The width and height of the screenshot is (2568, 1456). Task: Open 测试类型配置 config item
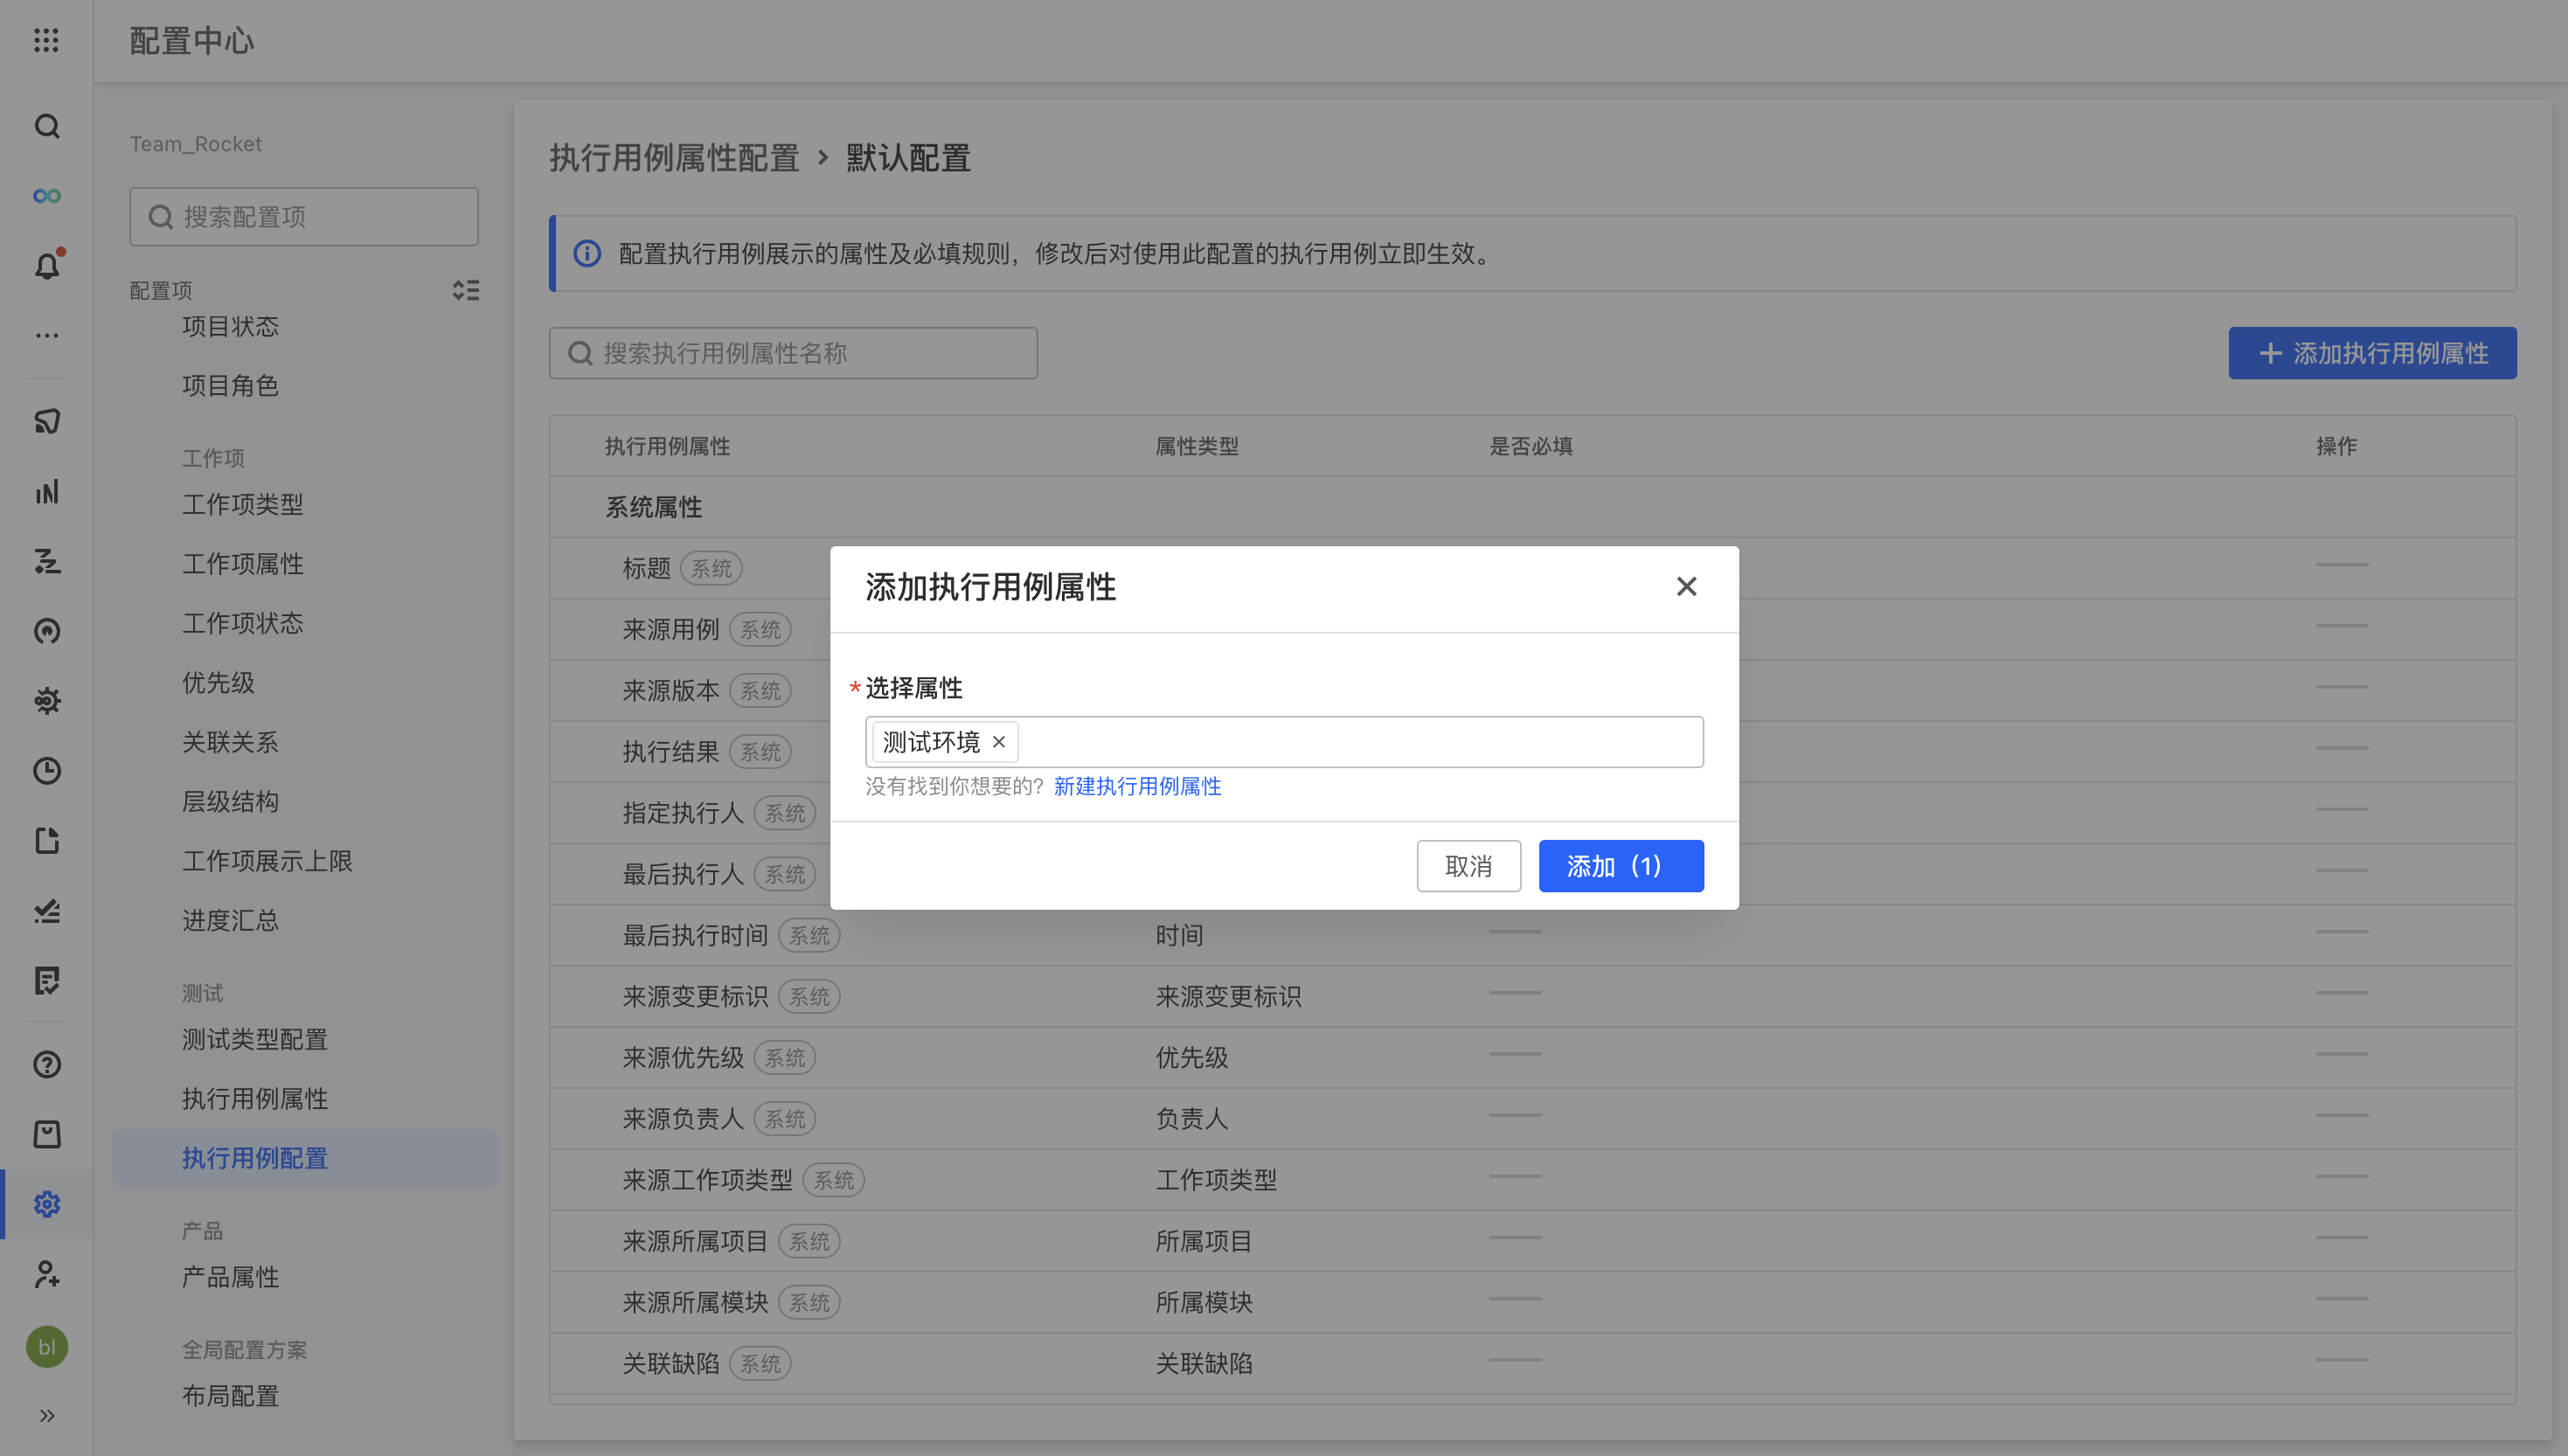254,1040
